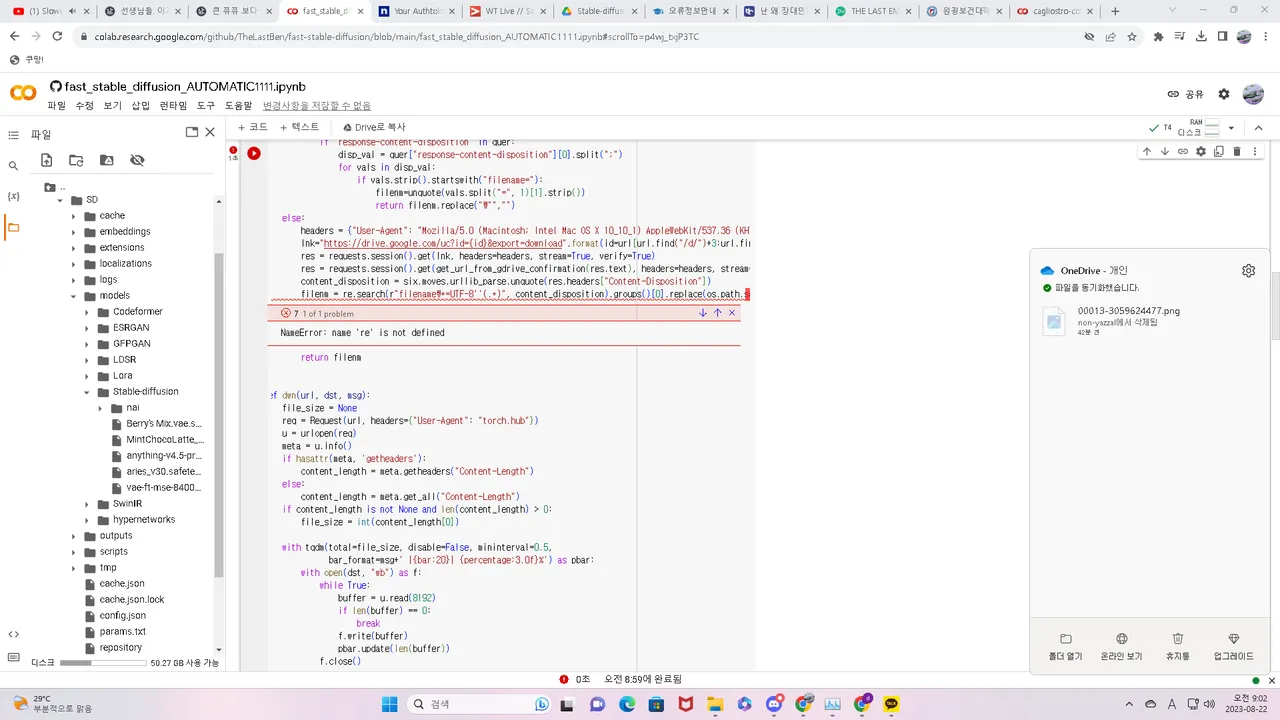This screenshot has width=1280, height=720.
Task: View T4 RAM and disk resources
Action: 1186,128
